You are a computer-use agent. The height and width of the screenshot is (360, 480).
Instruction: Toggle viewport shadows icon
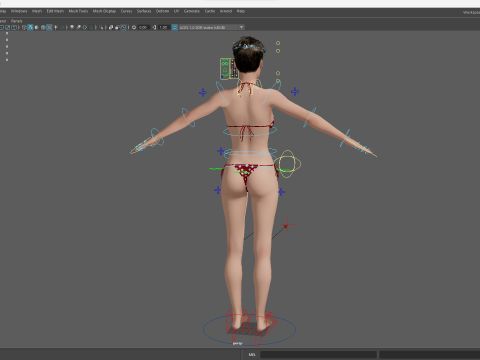click(x=63, y=27)
